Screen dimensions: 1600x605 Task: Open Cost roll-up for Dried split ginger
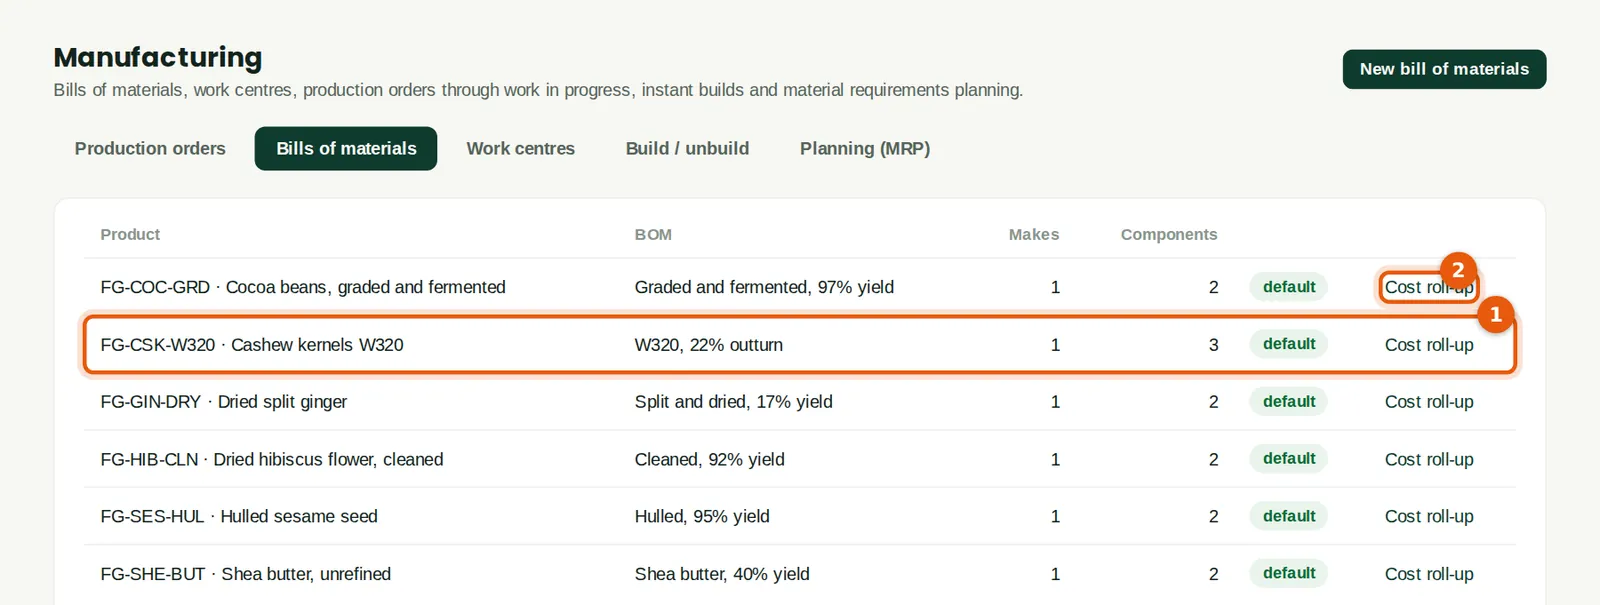point(1428,402)
